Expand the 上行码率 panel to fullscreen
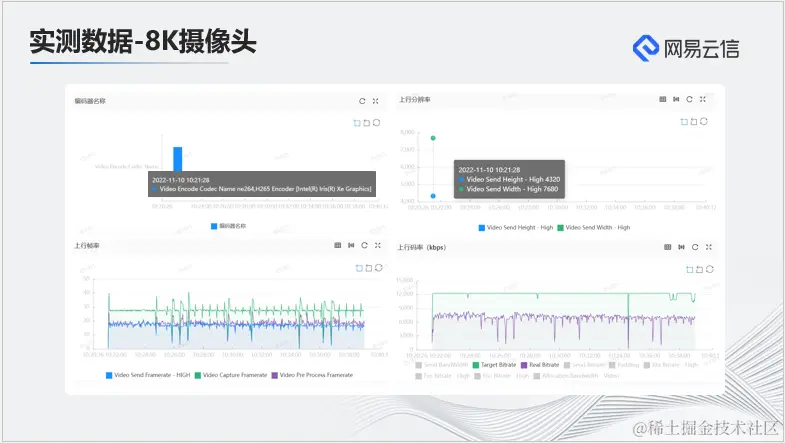This screenshot has height=443, width=785. (x=709, y=247)
